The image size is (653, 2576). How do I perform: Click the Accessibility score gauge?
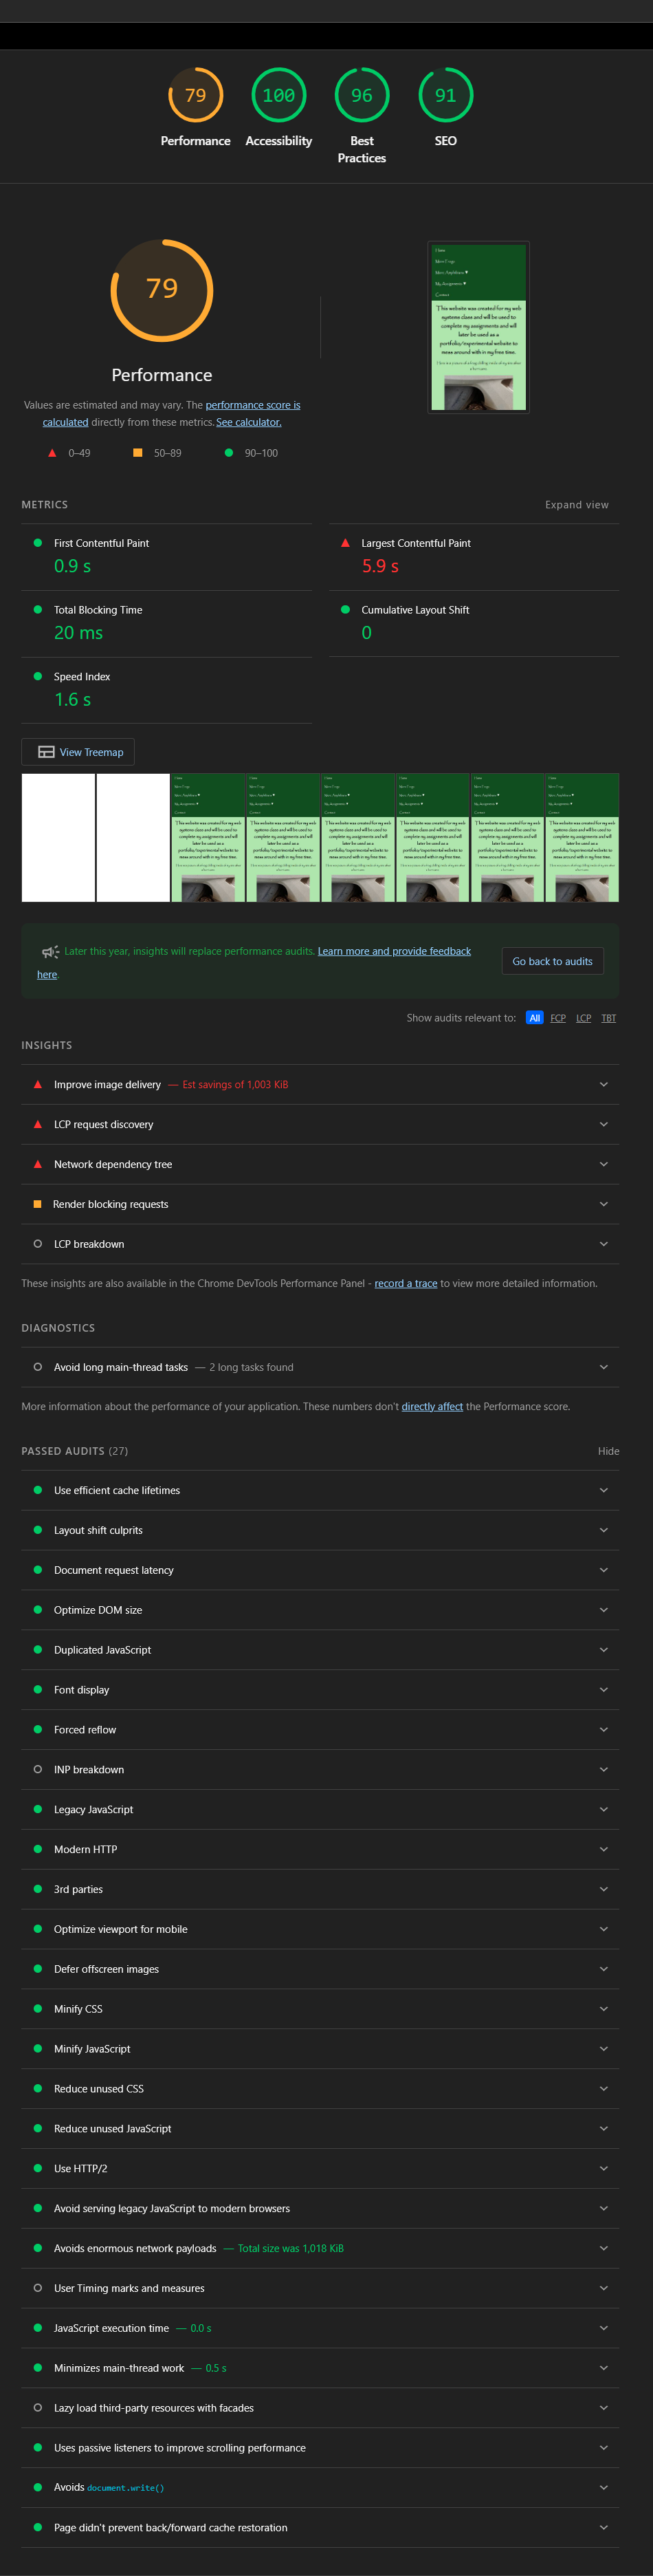tap(278, 96)
